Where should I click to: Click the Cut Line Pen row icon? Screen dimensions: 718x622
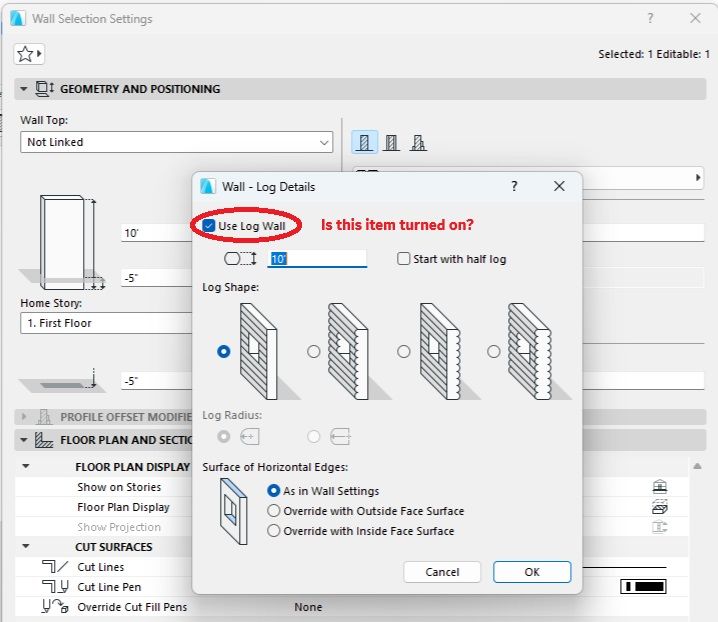coord(55,587)
